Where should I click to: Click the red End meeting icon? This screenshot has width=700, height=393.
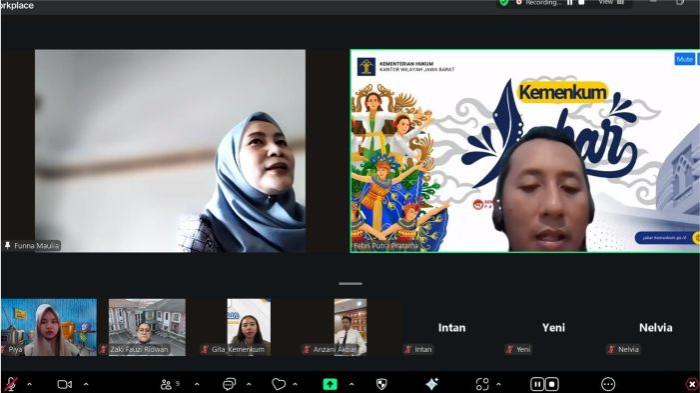[692, 384]
